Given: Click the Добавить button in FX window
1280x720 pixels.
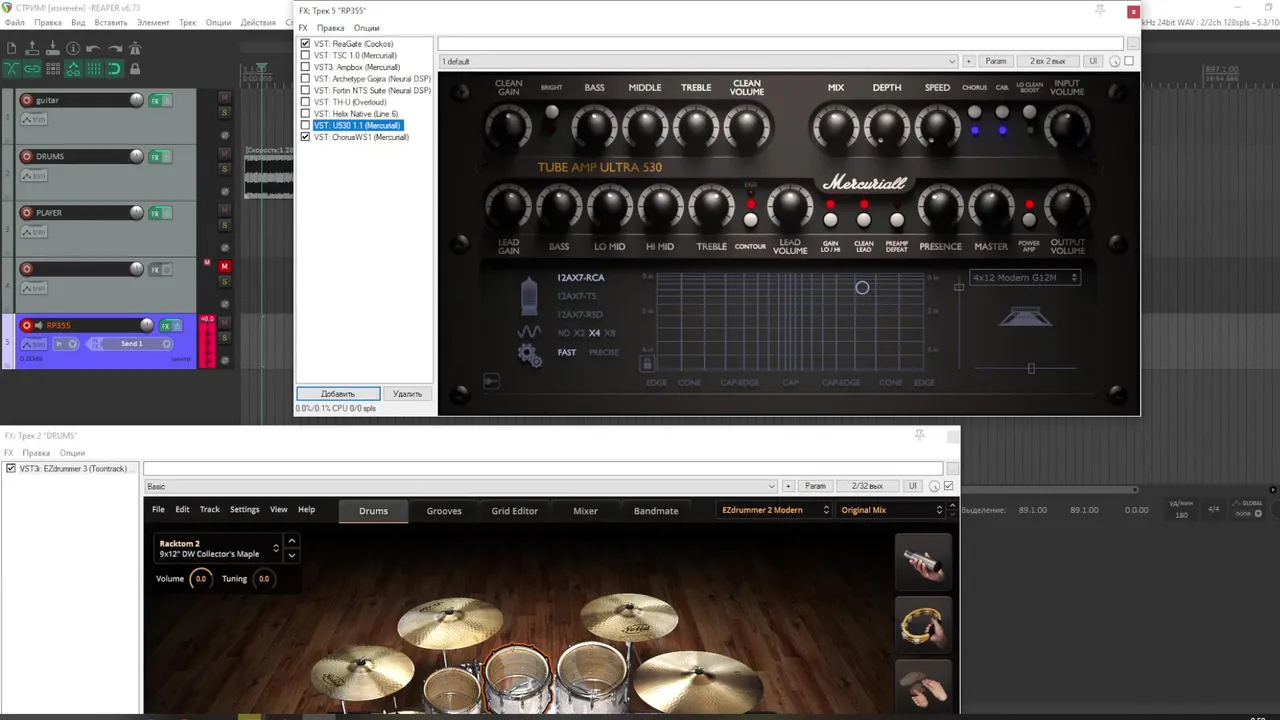Looking at the screenshot, I should [338, 394].
